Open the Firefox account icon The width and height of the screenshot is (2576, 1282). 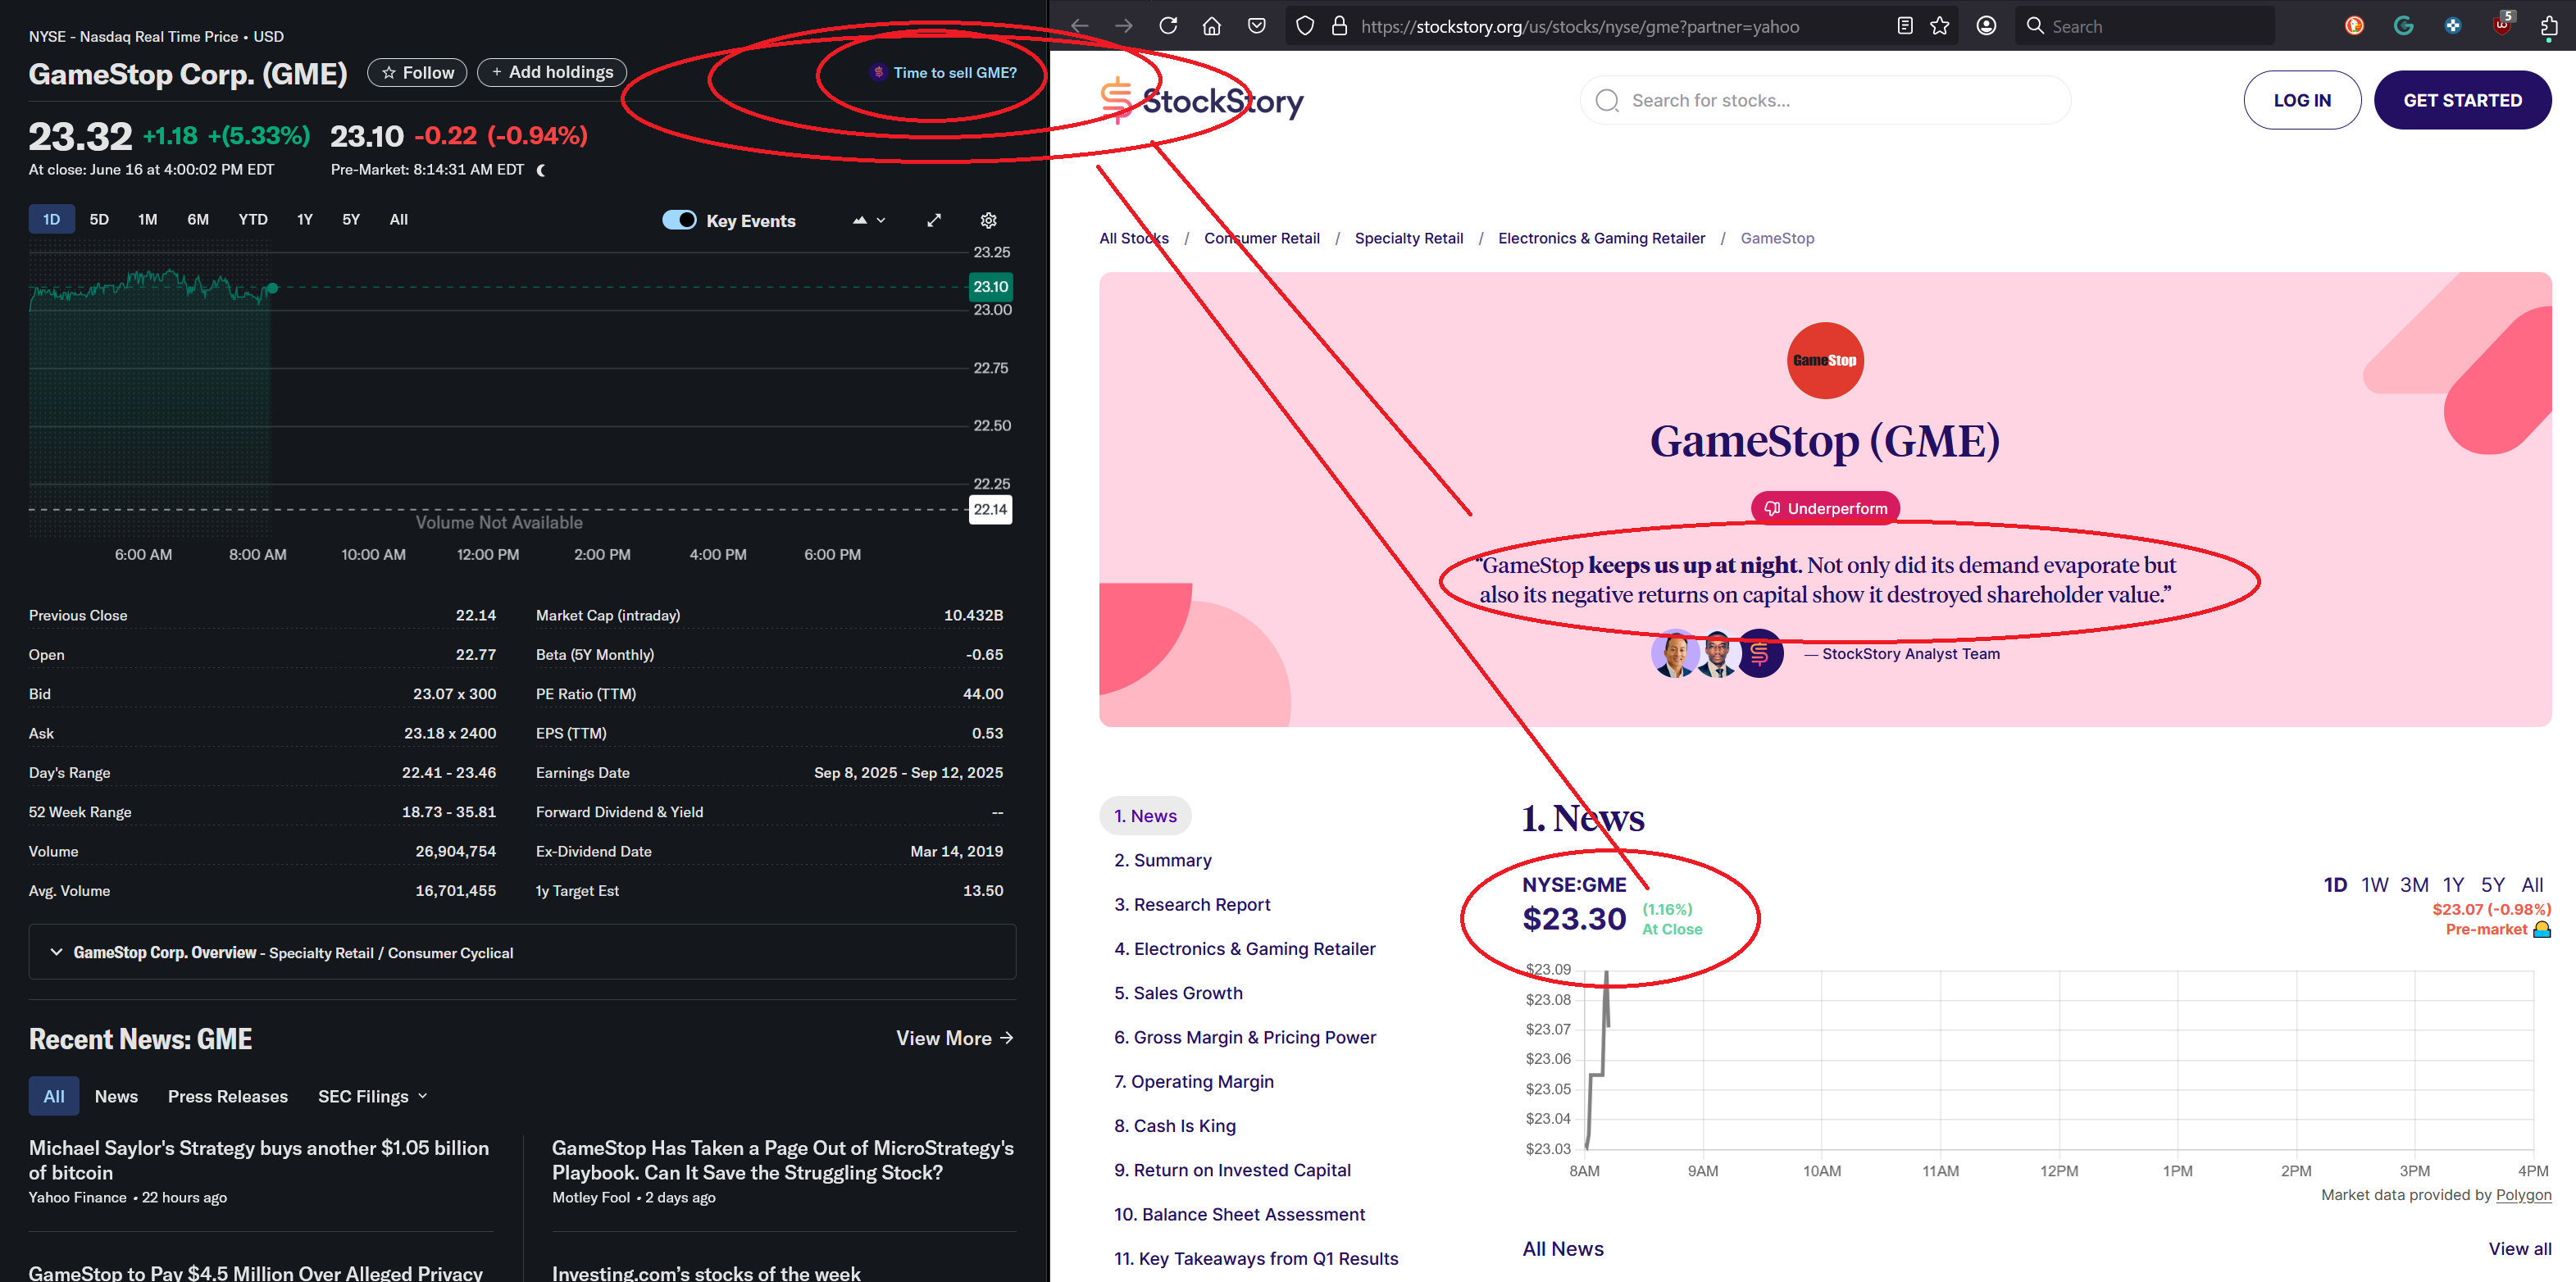[1987, 26]
